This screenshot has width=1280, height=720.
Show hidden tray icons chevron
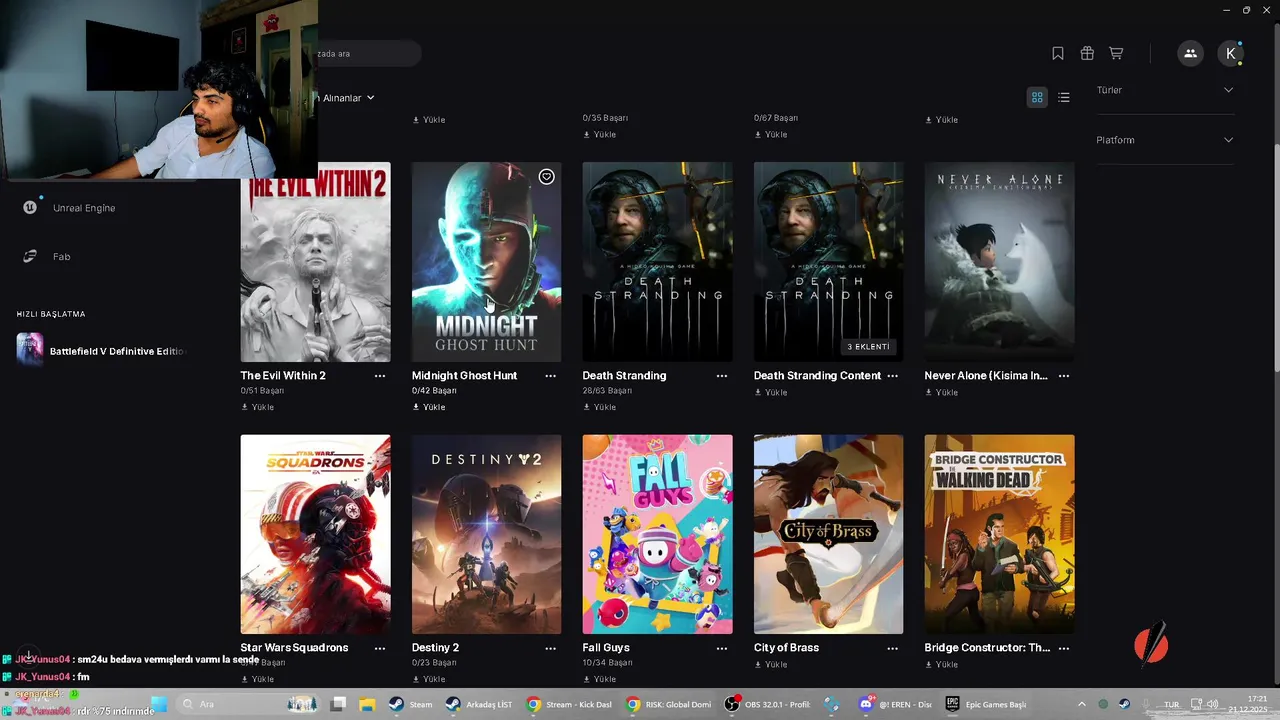tap(1081, 704)
